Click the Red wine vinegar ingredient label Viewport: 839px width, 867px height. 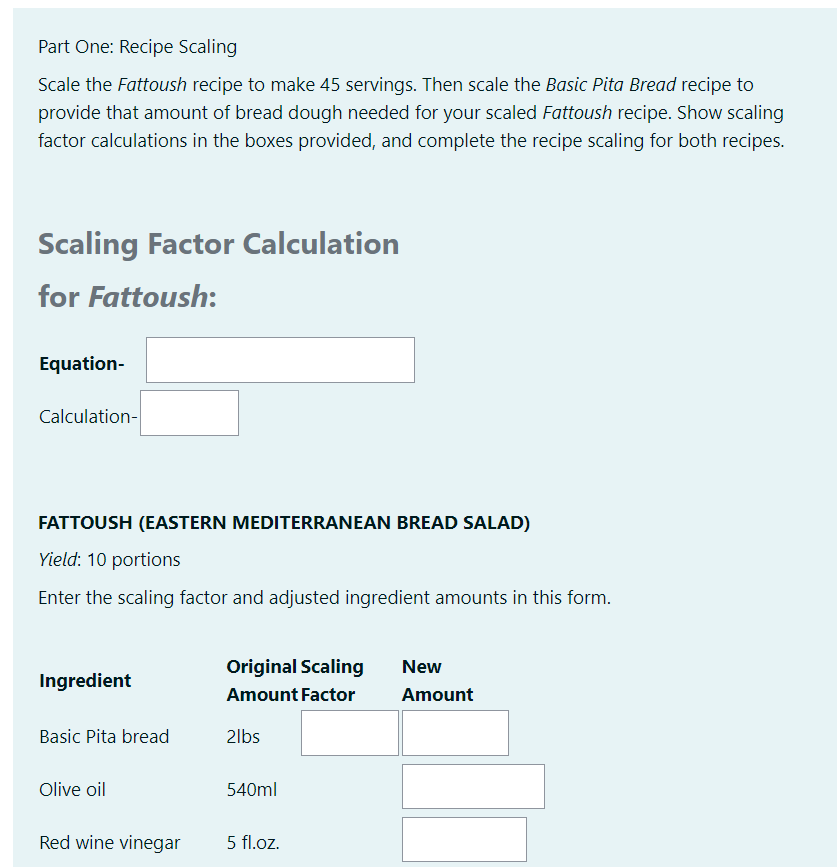[x=110, y=842]
